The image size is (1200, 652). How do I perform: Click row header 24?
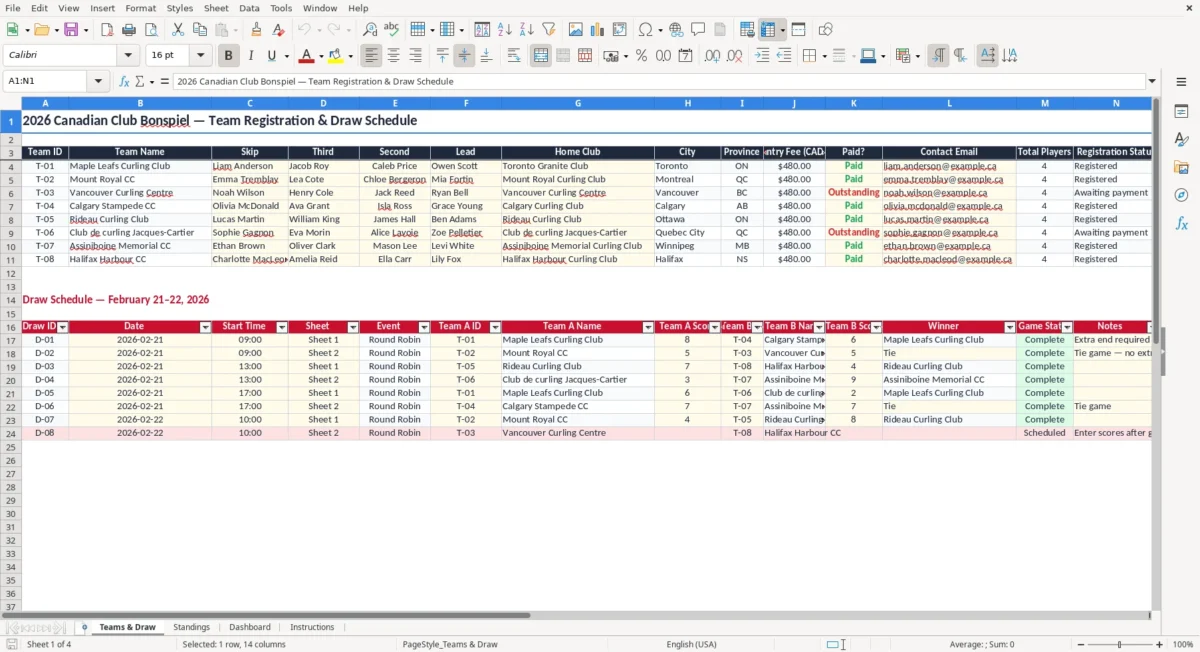pyautogui.click(x=11, y=433)
